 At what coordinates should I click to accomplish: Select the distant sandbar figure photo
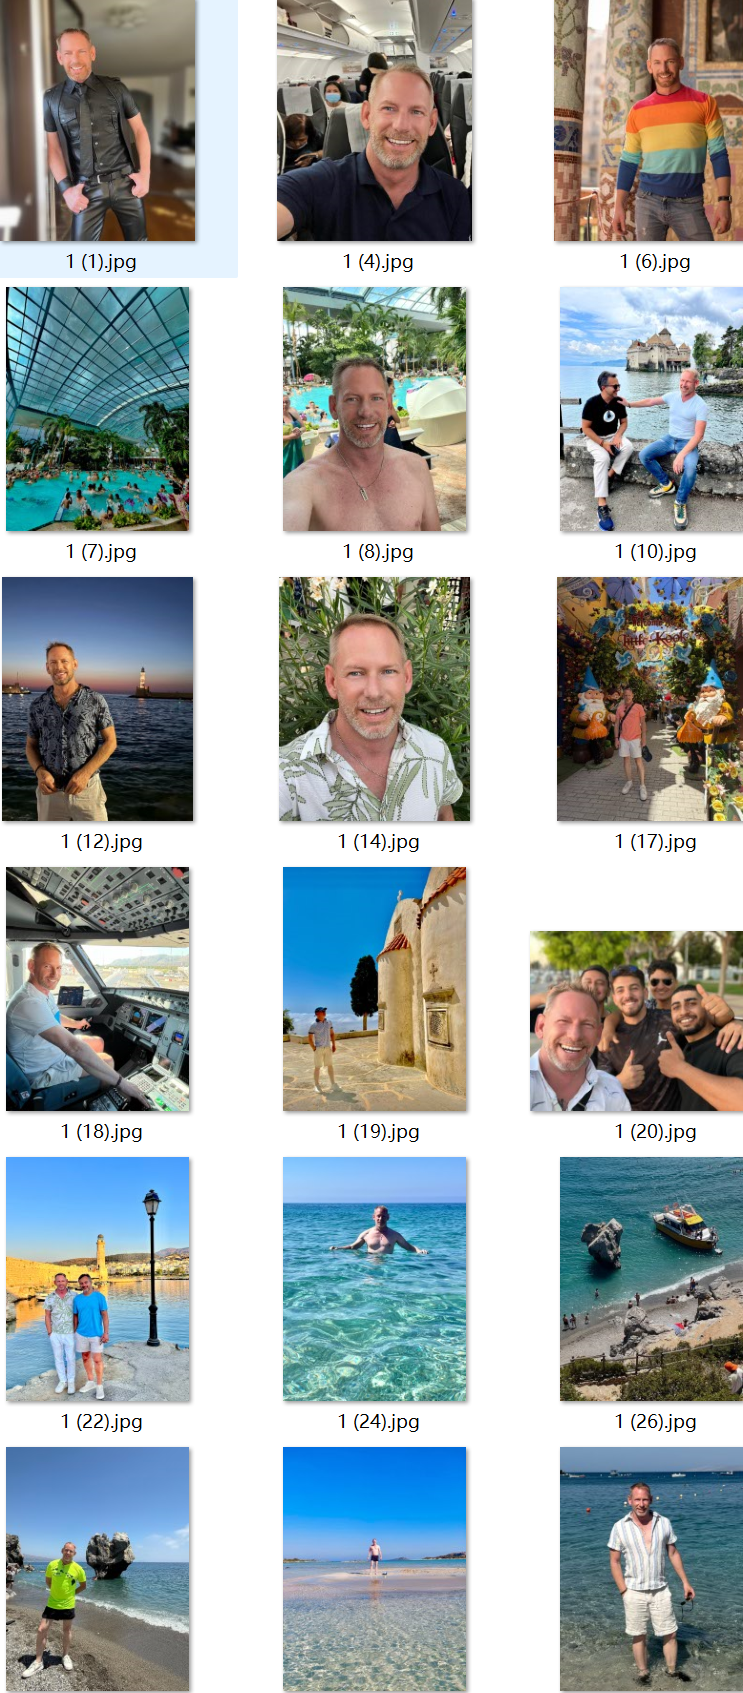tap(374, 1569)
